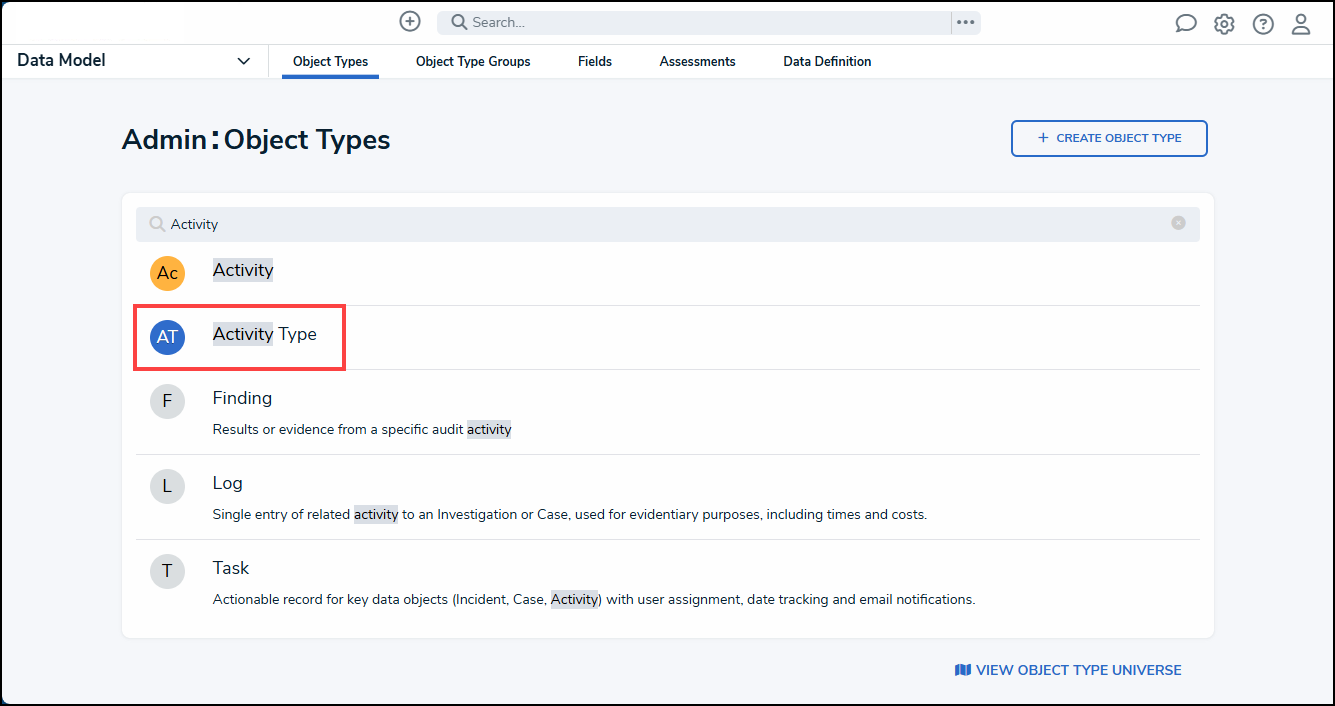Open the chat bubble icon
This screenshot has width=1335, height=706.
[1185, 24]
